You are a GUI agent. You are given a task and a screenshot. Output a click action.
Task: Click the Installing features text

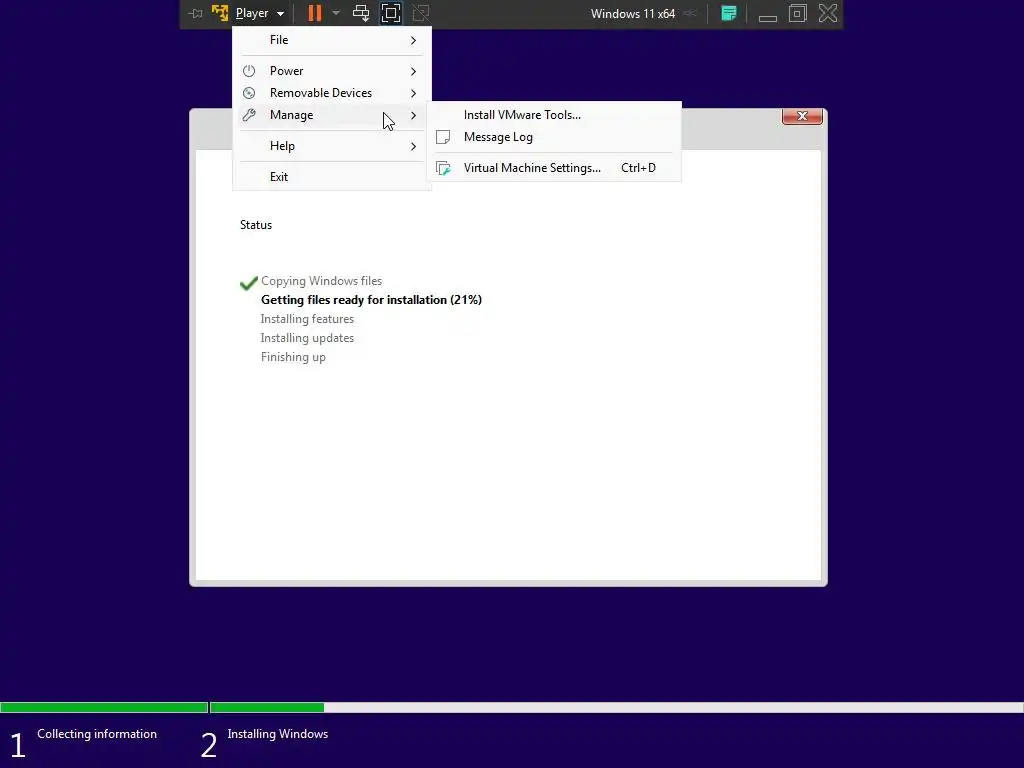tap(307, 319)
